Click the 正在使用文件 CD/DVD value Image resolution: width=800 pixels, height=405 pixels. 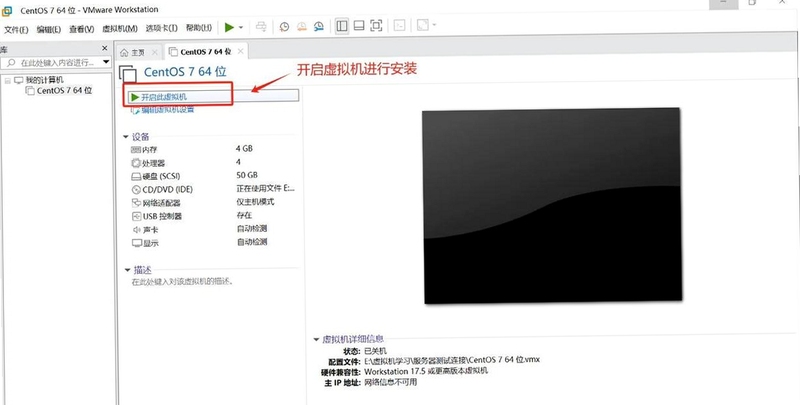point(265,188)
